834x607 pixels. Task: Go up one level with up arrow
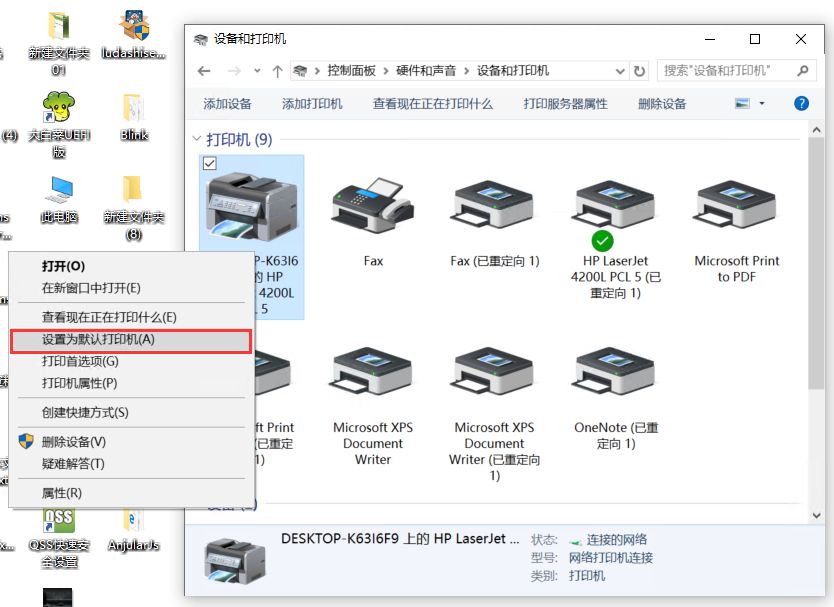pyautogui.click(x=277, y=71)
